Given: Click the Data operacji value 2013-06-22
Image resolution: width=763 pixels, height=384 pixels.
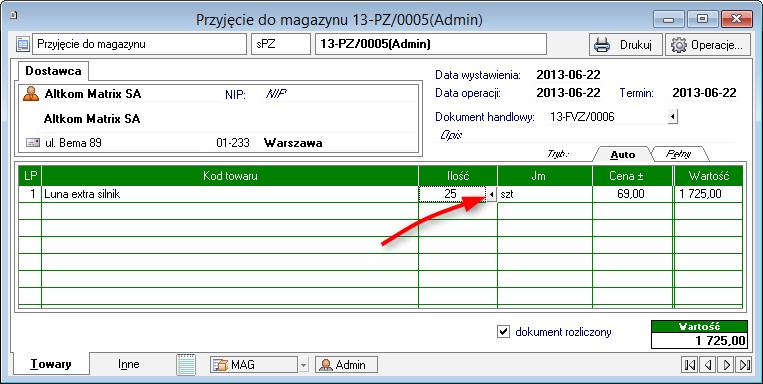Looking at the screenshot, I should pos(568,92).
